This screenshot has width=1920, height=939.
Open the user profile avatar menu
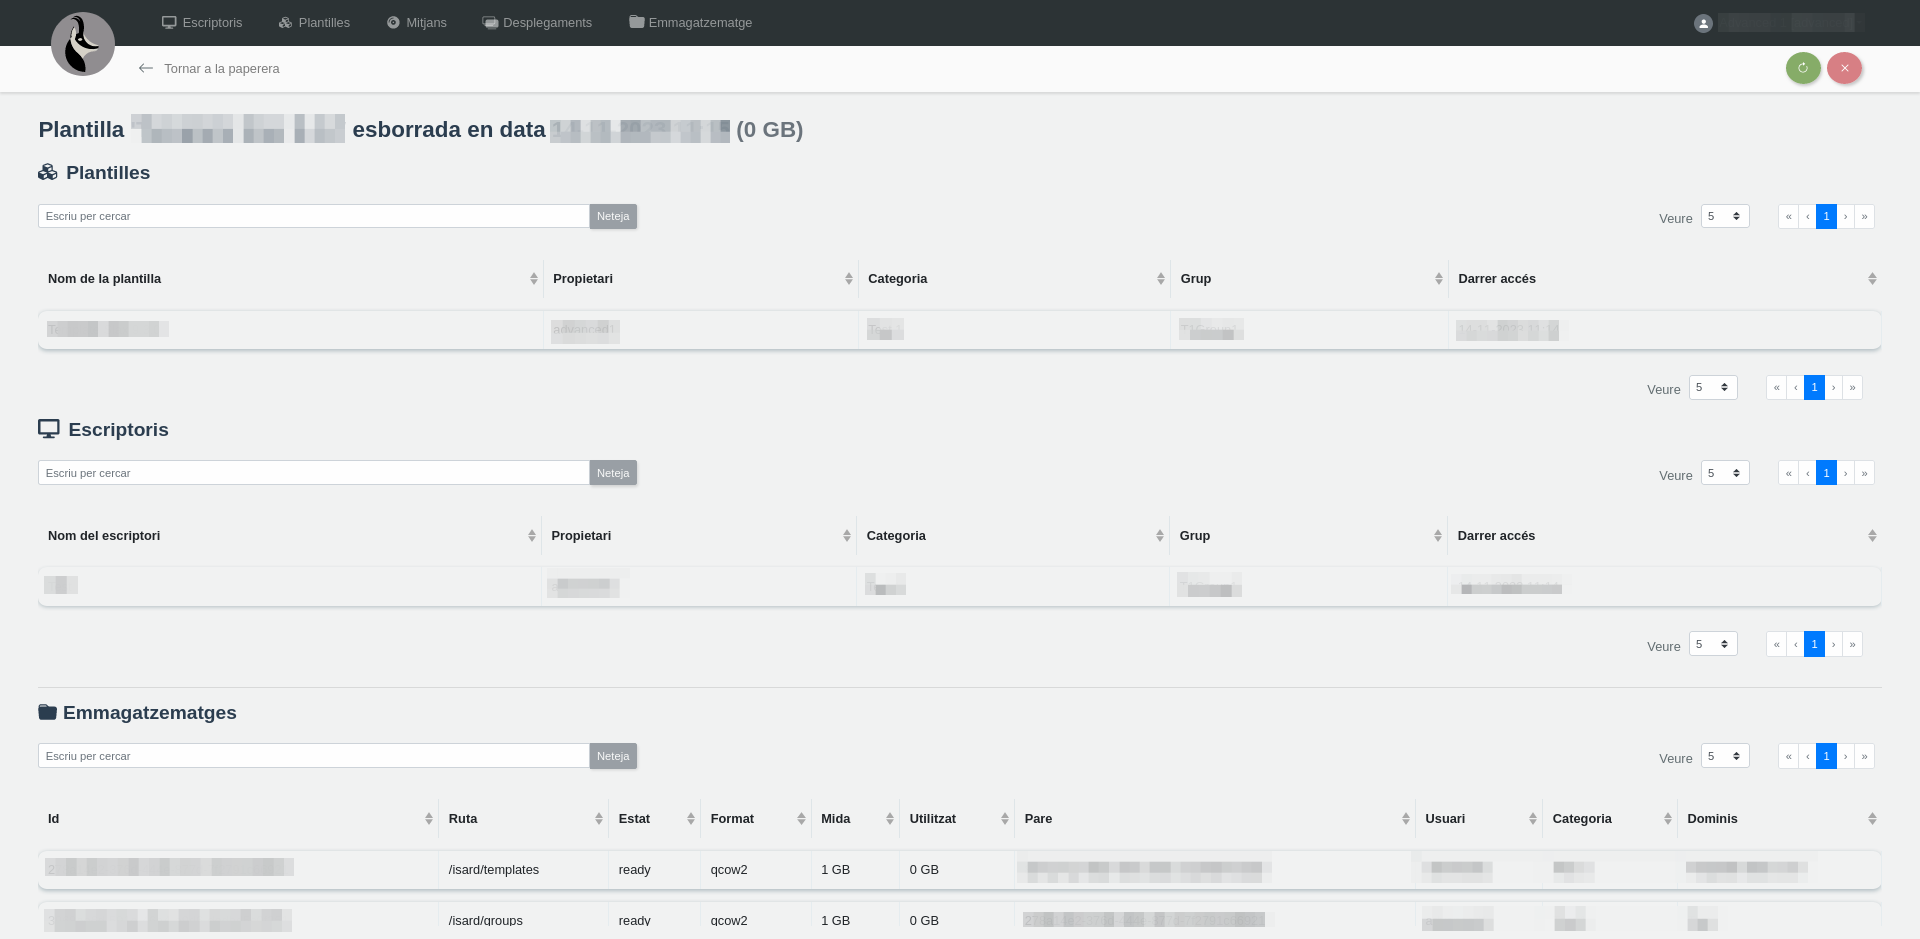(1703, 23)
